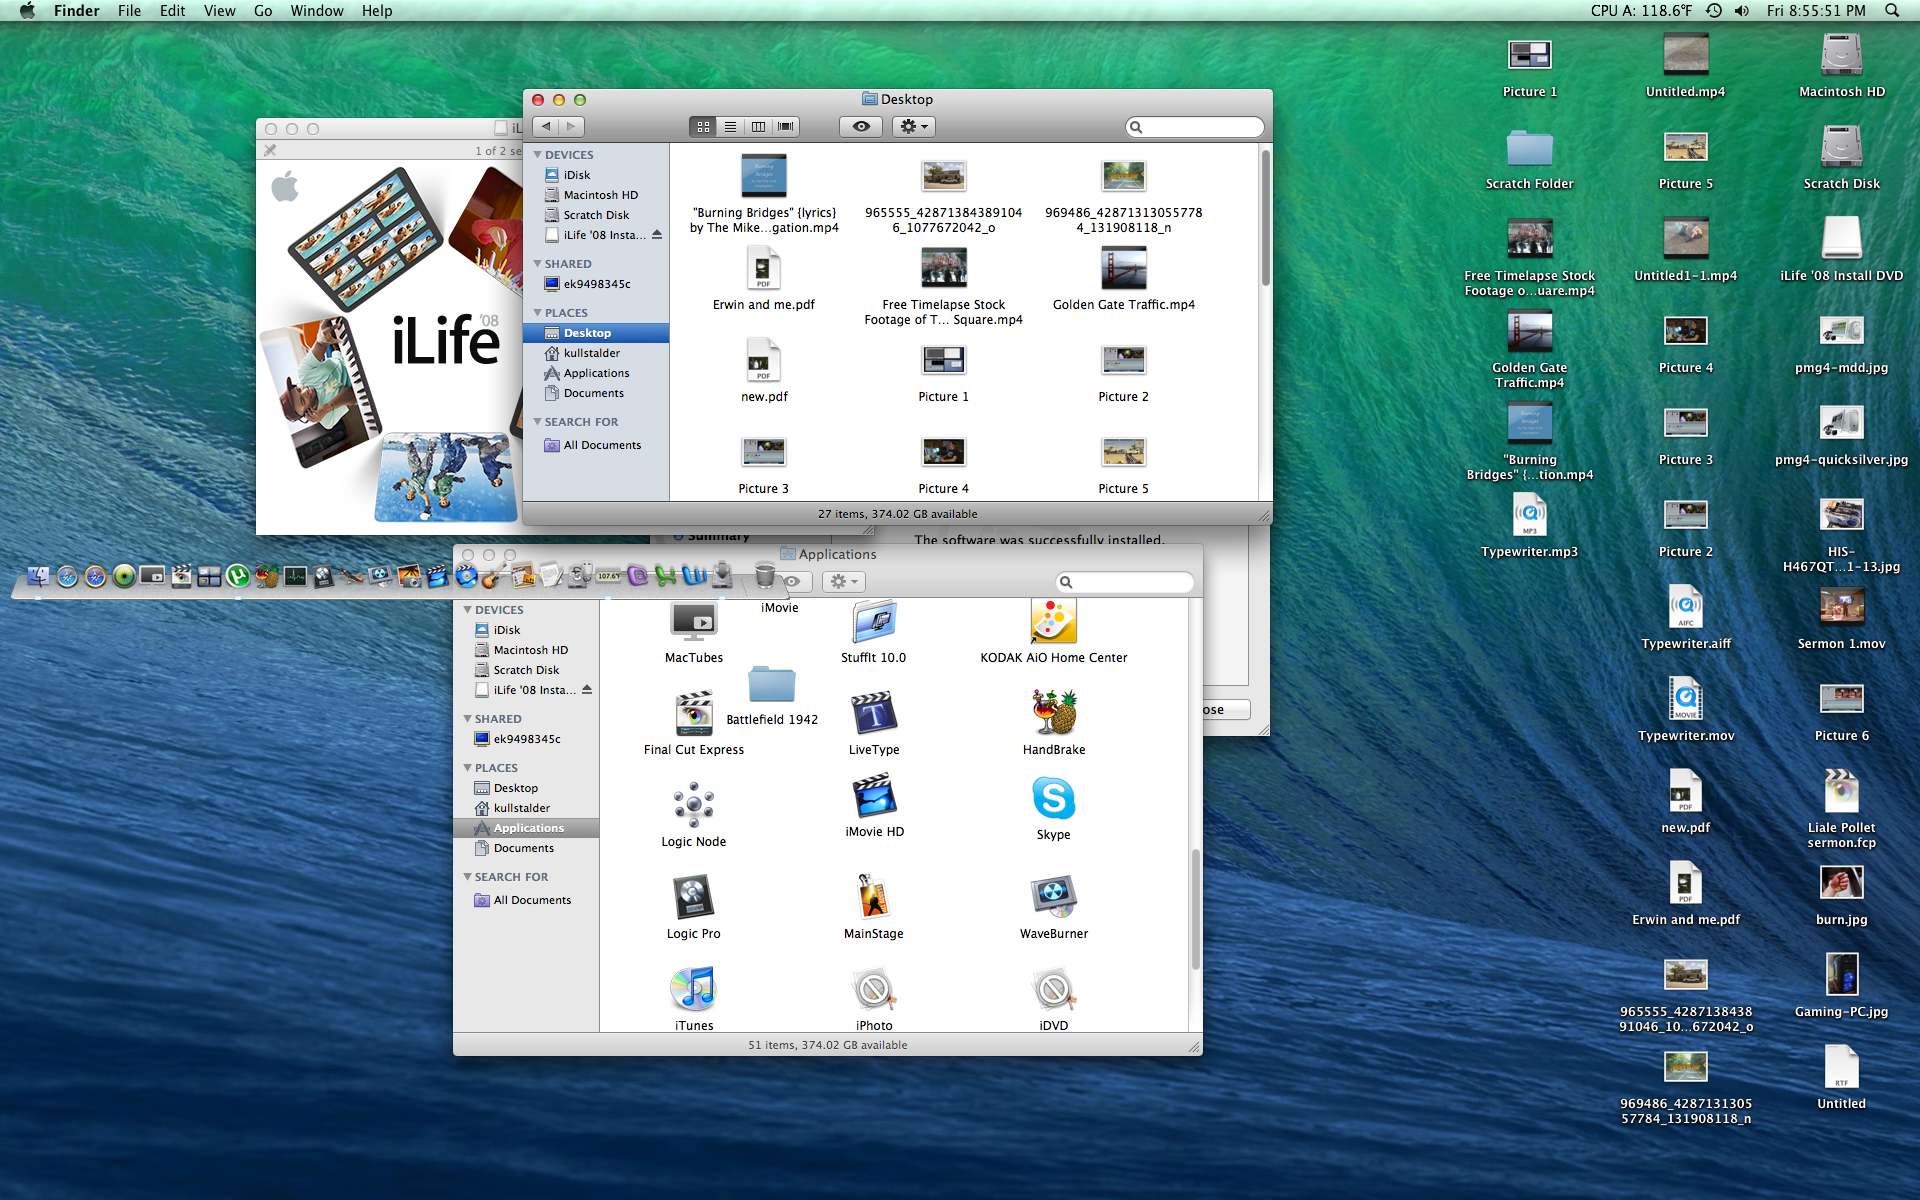This screenshot has height=1200, width=1920.
Task: Launch GarageBand guitar icon in Dock
Action: tap(493, 576)
